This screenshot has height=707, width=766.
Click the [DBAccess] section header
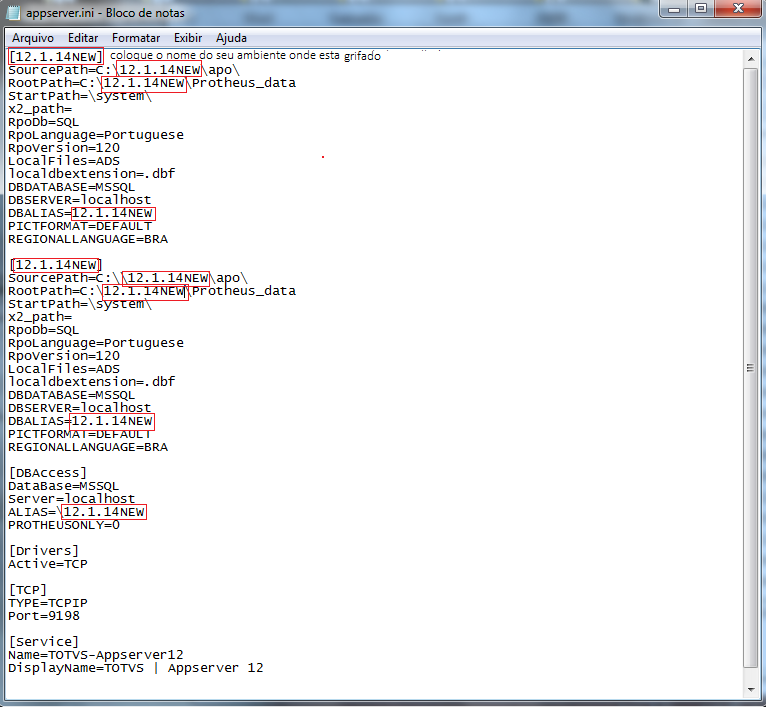48,473
